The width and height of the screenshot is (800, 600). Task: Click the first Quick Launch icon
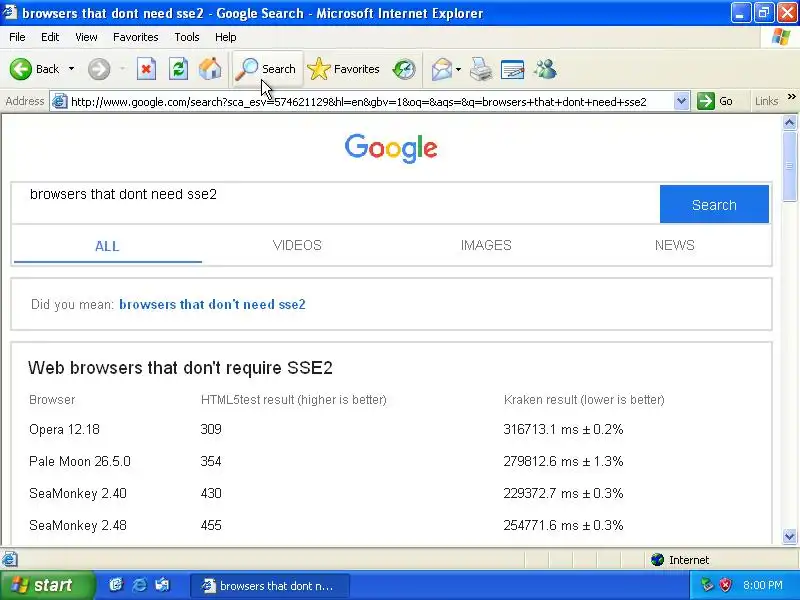tap(116, 585)
